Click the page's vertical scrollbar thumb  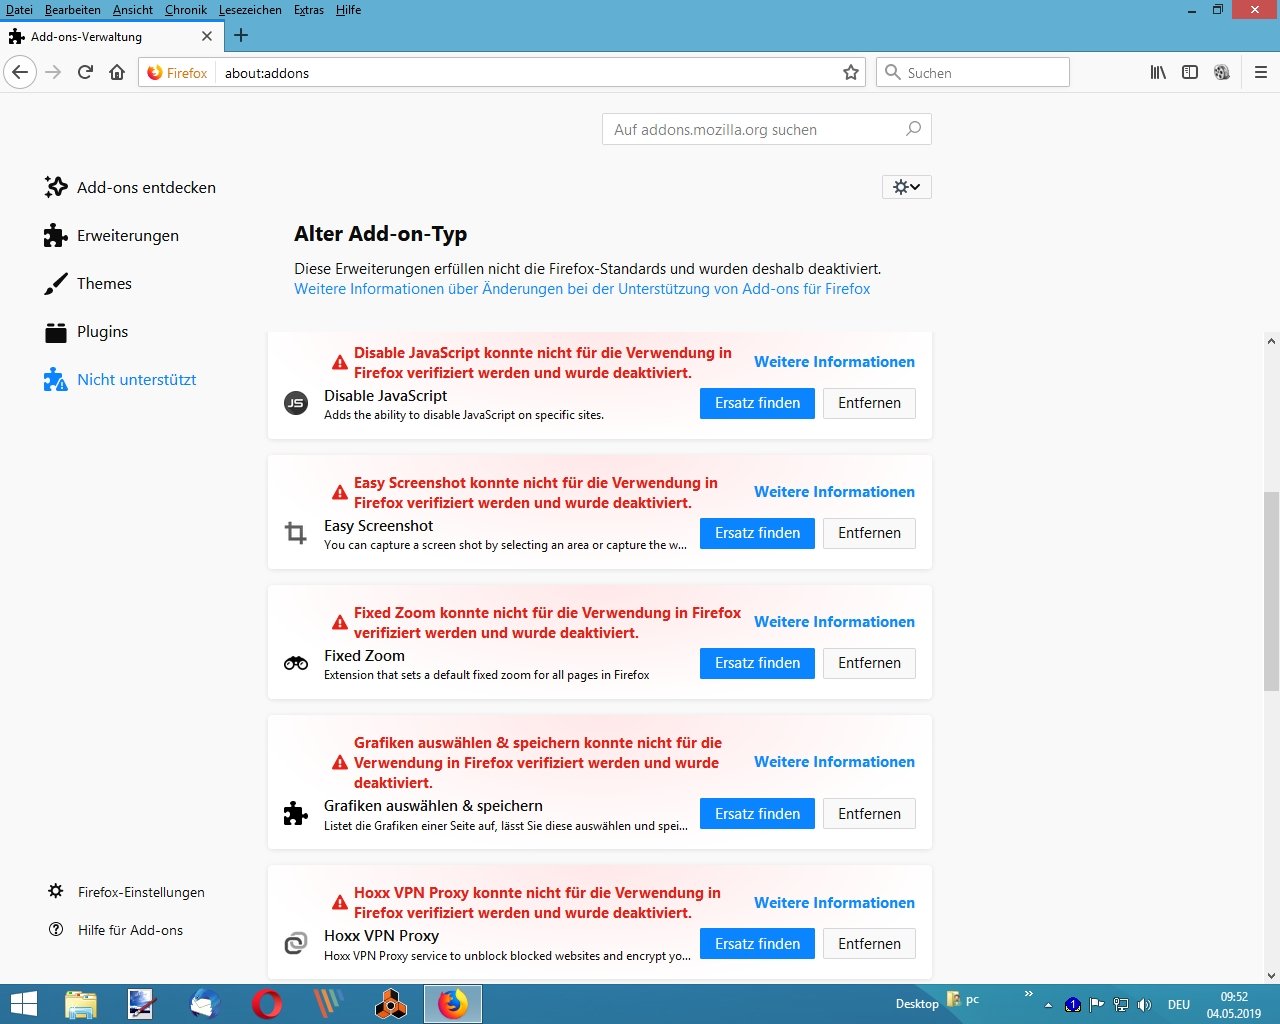pos(1271,591)
